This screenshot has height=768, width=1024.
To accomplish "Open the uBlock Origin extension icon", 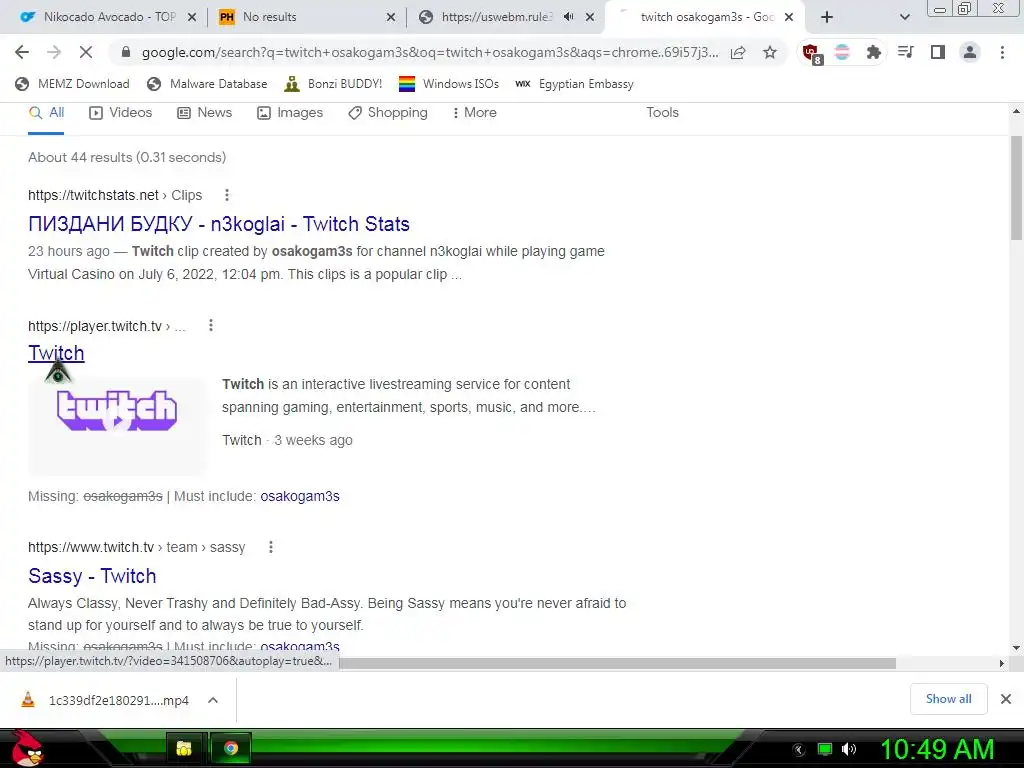I will coord(811,53).
